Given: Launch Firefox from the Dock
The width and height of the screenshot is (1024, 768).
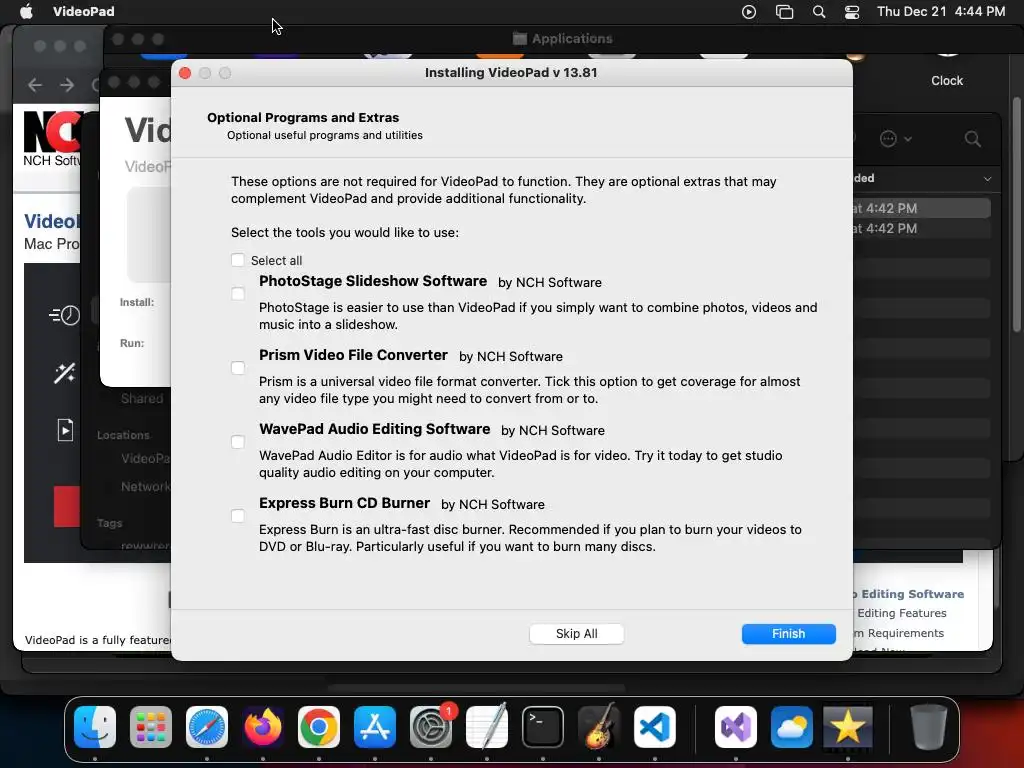Looking at the screenshot, I should click(x=263, y=727).
